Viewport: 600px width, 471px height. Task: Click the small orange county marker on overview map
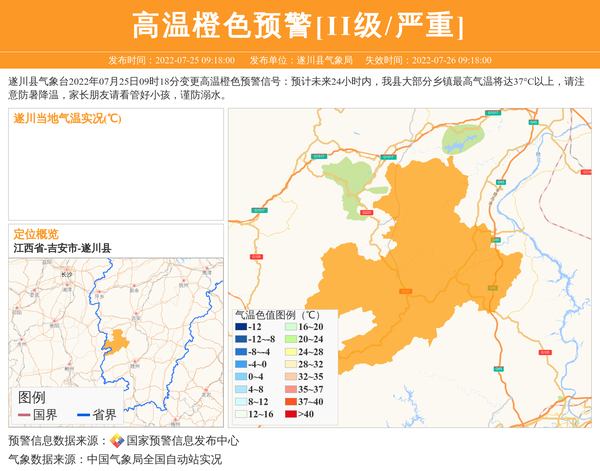click(x=116, y=340)
